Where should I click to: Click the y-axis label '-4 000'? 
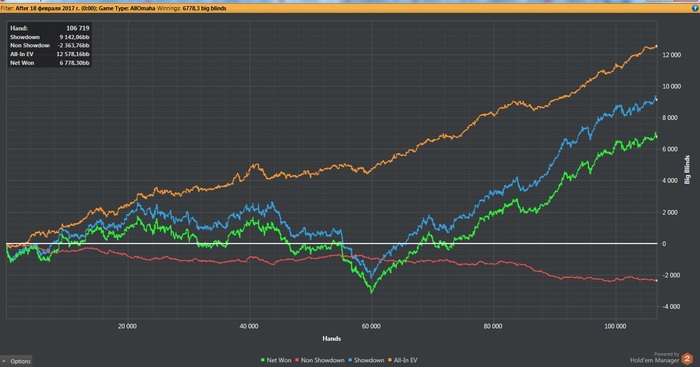(x=671, y=307)
